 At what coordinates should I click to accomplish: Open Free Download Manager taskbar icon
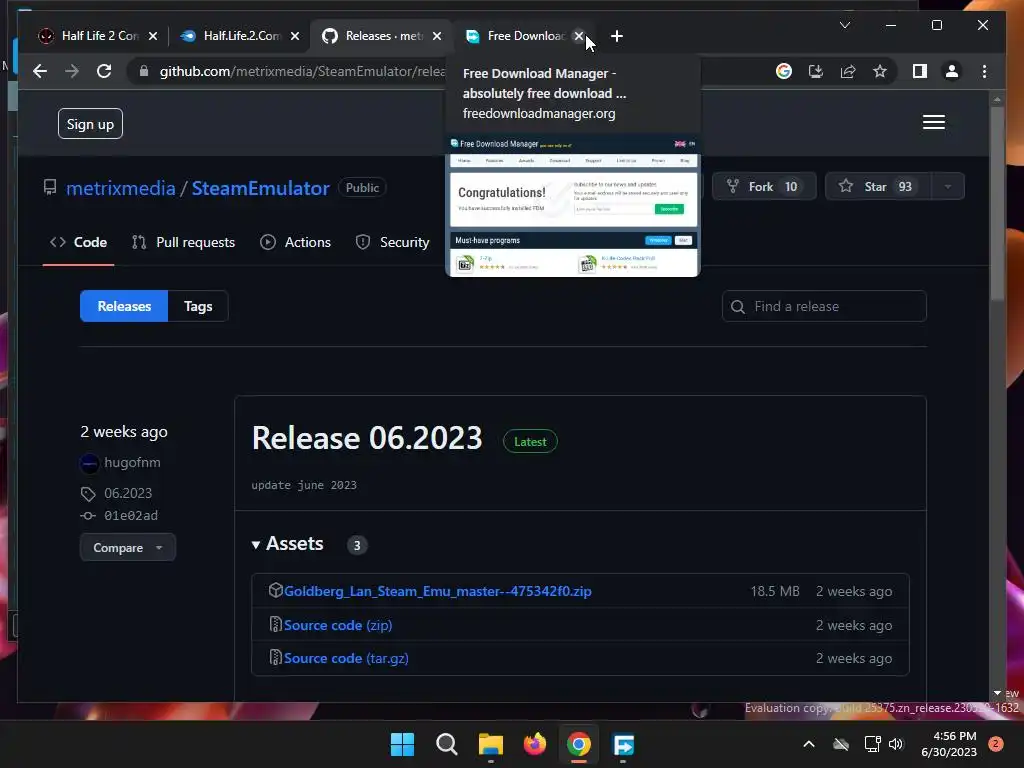(x=623, y=744)
